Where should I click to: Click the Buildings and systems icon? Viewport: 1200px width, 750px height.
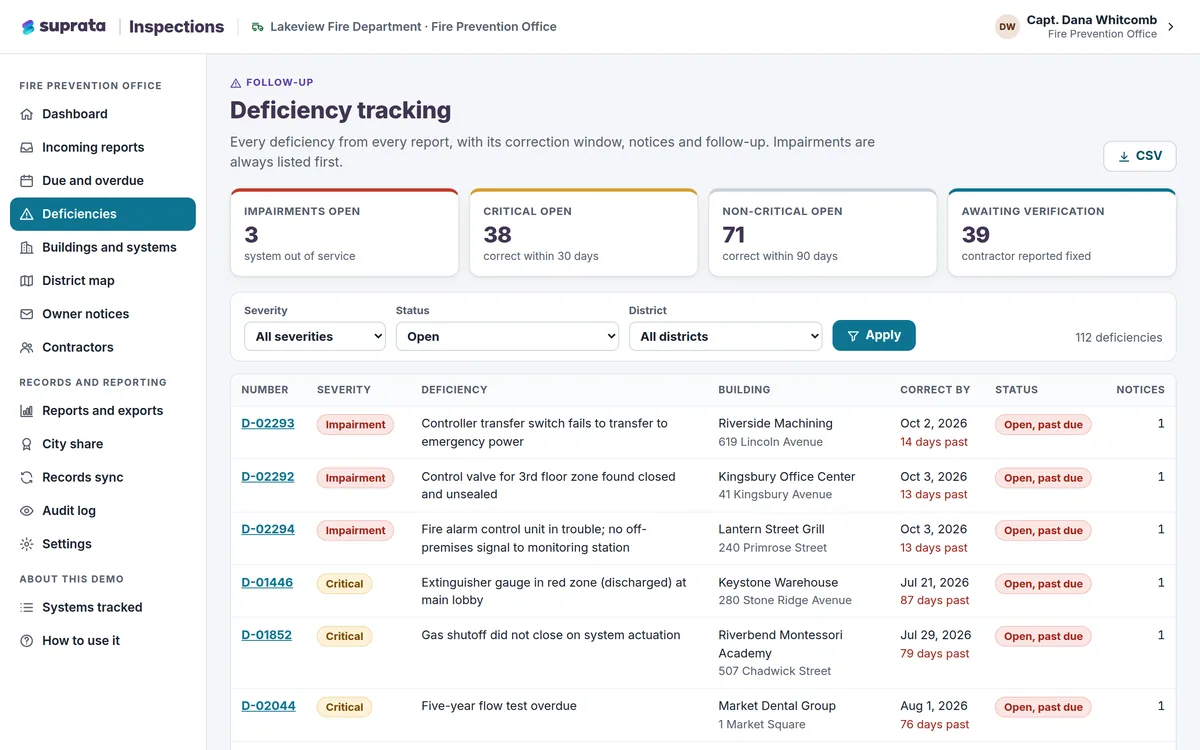tap(27, 248)
